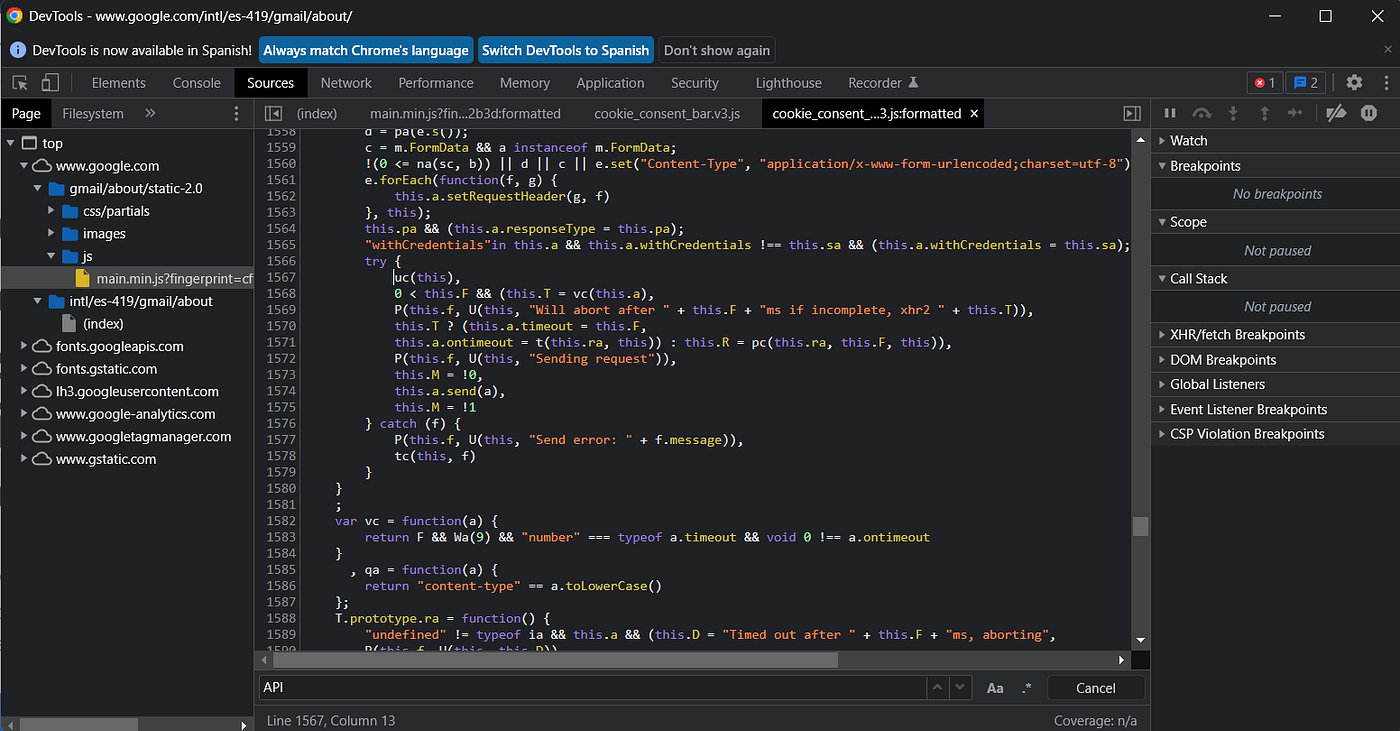
Task: Open the cookie_consent_bar.v3.js file tab
Action: coord(666,113)
